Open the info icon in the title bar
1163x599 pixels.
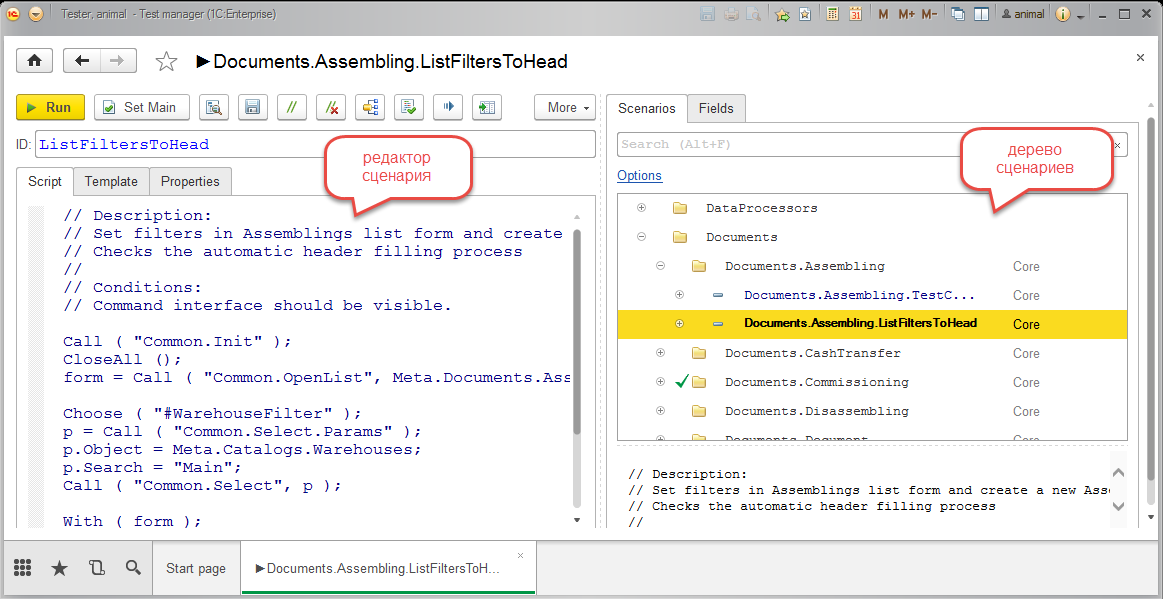1063,14
